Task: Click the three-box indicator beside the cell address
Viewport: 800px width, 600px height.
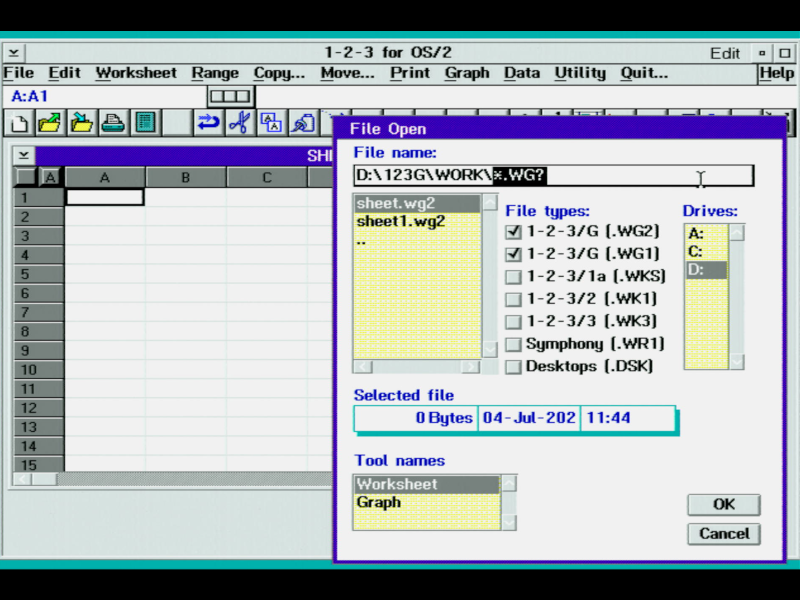Action: [231, 96]
